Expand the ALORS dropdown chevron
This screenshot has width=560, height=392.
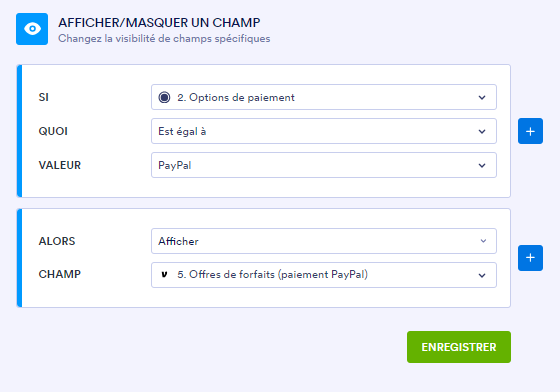tap(483, 241)
